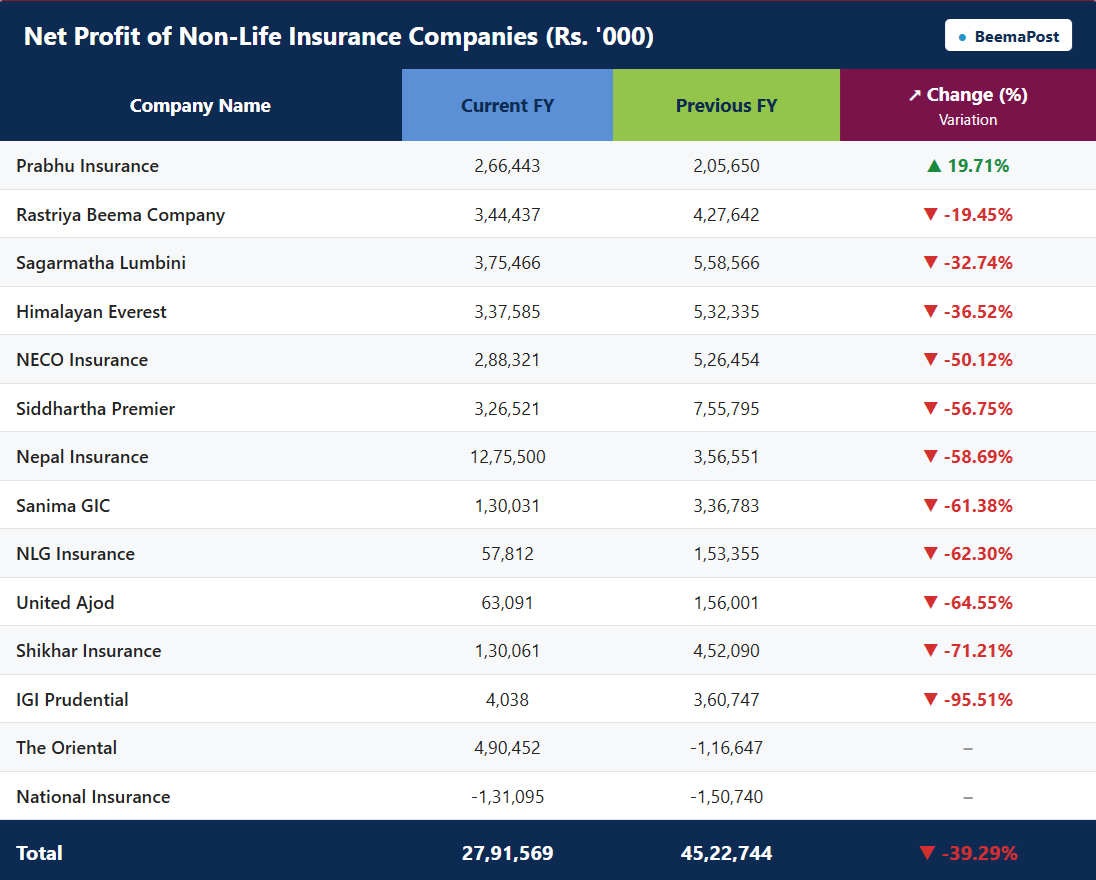
Task: Select the Sagarmatha Lumbini name
Action: click(101, 263)
